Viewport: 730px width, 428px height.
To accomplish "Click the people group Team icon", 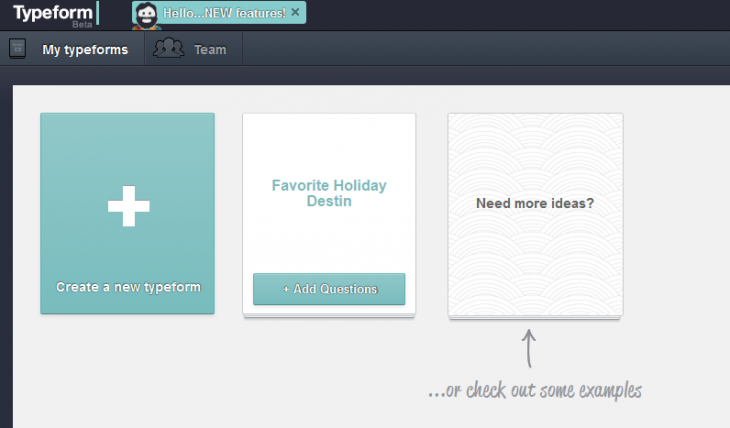I will (169, 49).
